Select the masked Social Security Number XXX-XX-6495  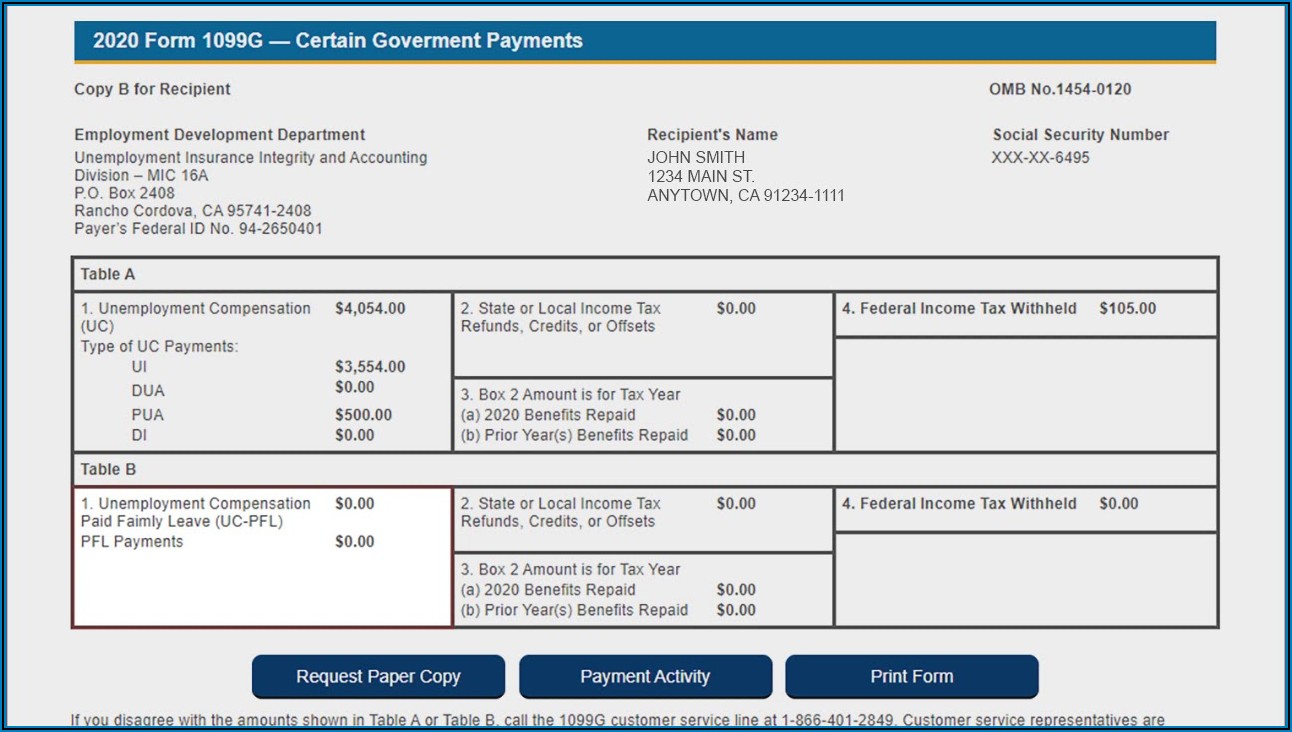[x=1040, y=158]
